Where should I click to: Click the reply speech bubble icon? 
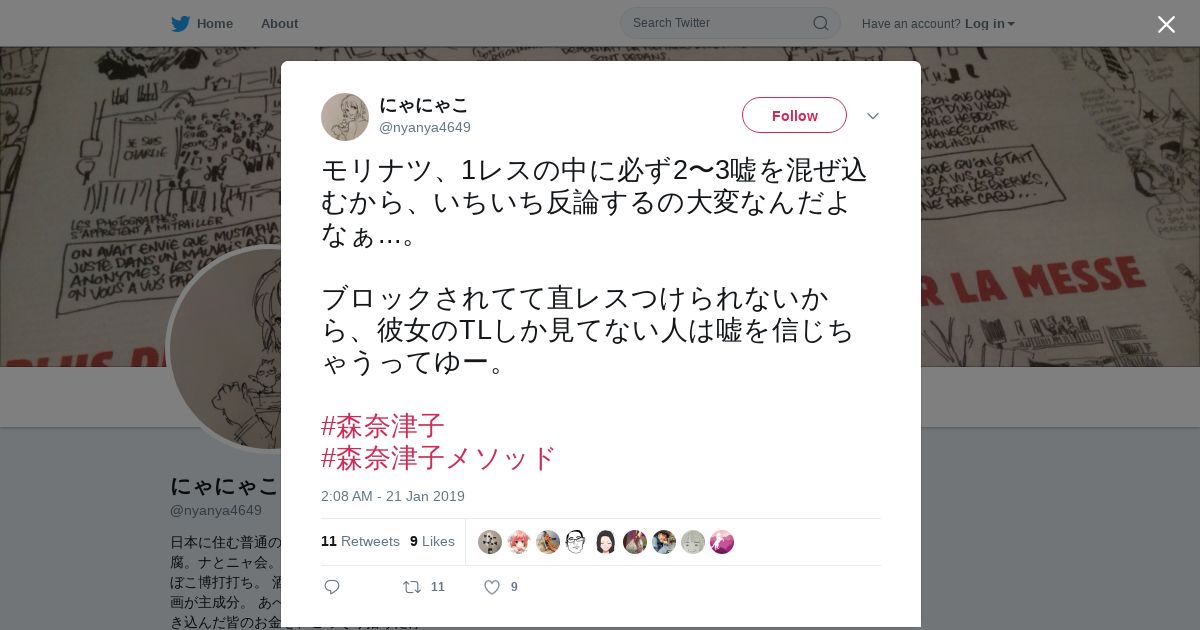click(x=332, y=587)
